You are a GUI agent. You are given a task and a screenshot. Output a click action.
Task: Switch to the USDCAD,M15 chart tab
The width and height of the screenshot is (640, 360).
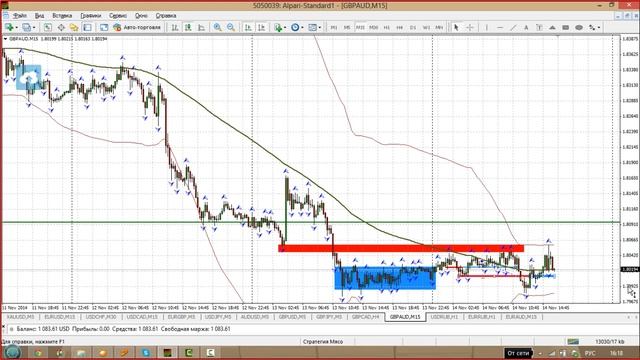point(142,317)
